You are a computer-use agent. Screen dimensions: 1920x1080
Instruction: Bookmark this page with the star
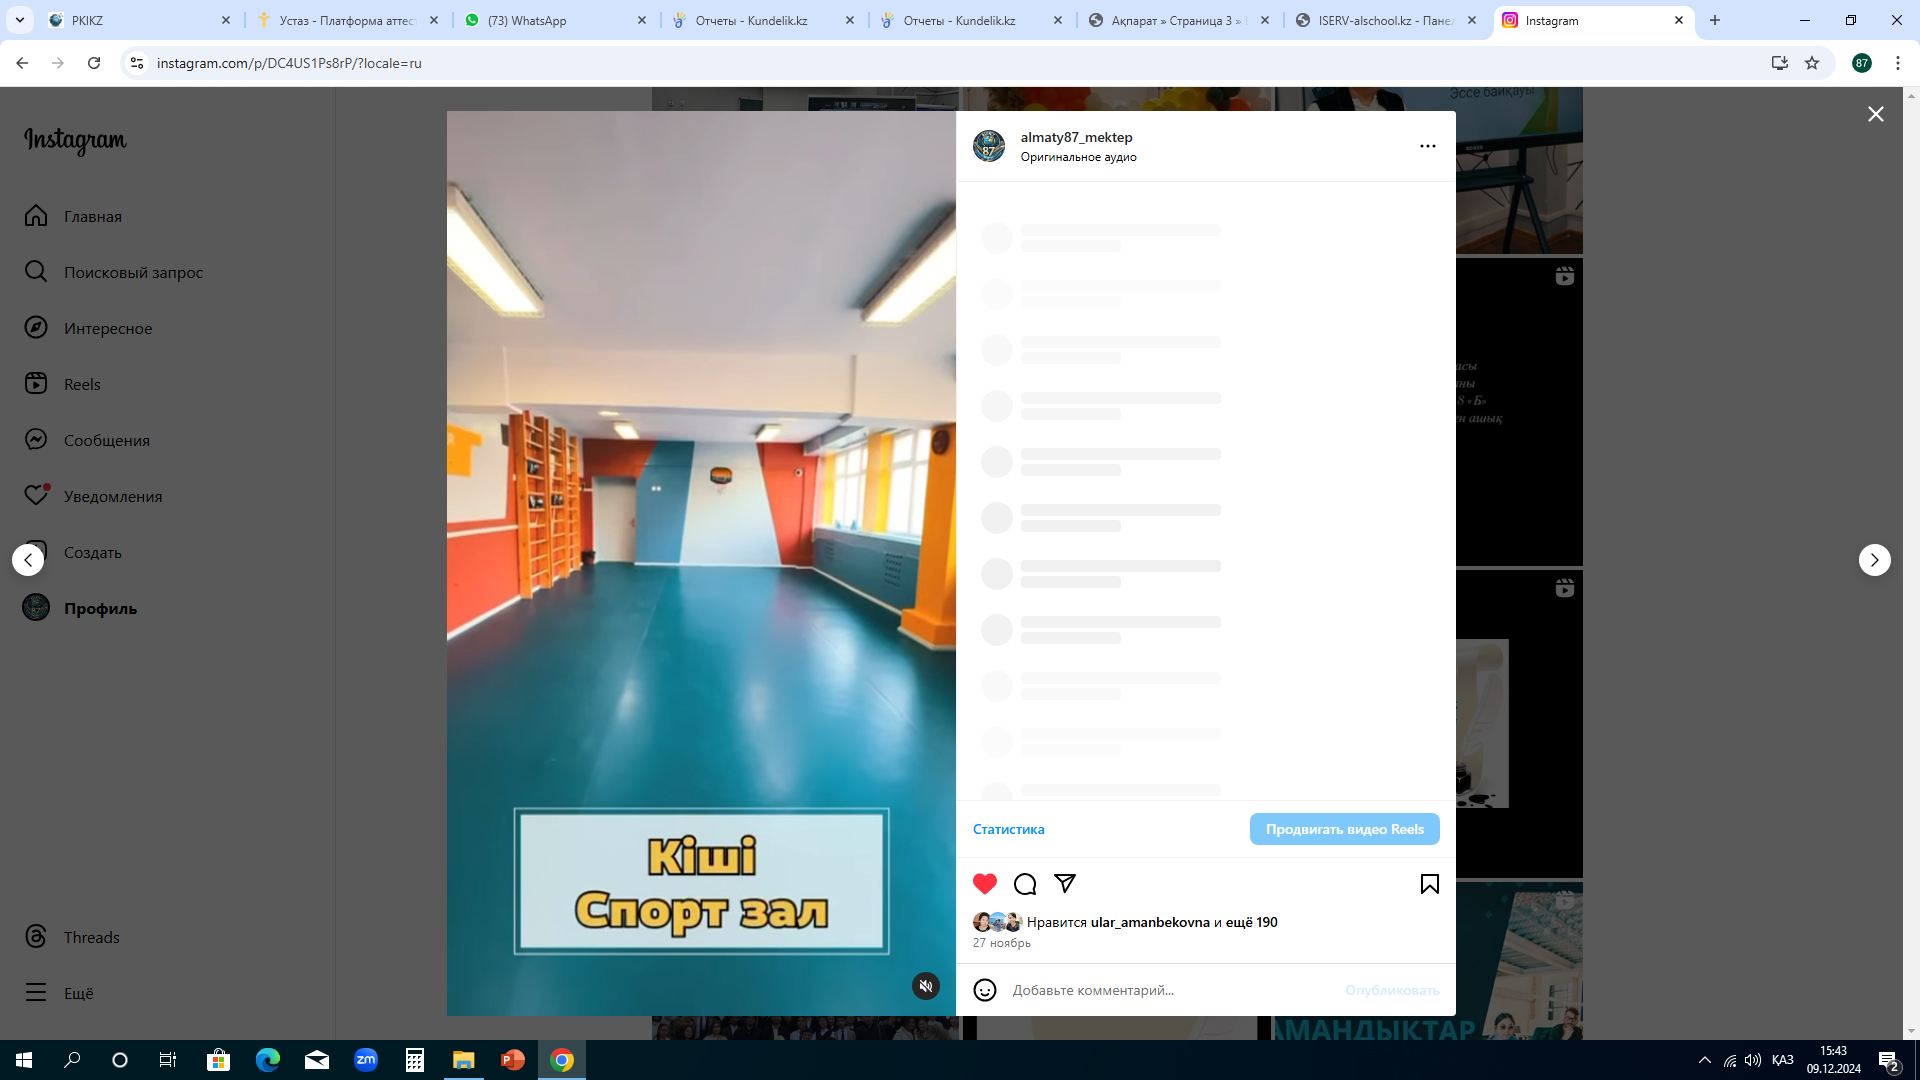point(1812,63)
